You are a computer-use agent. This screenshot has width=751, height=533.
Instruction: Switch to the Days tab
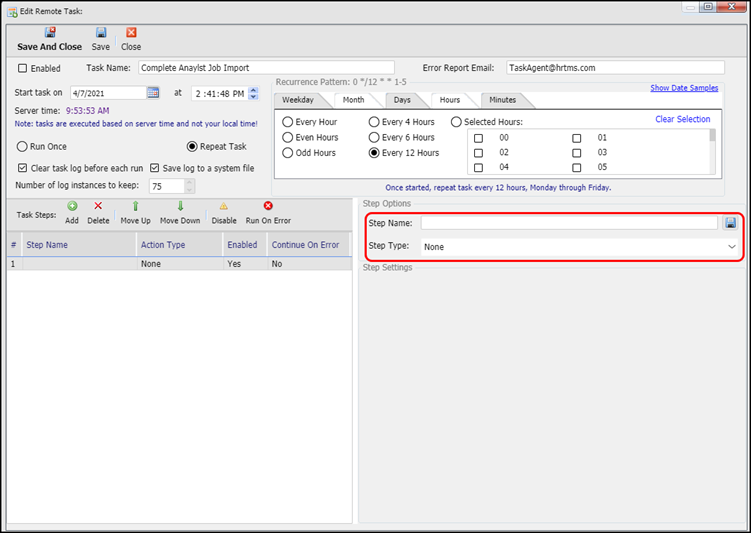pos(402,100)
